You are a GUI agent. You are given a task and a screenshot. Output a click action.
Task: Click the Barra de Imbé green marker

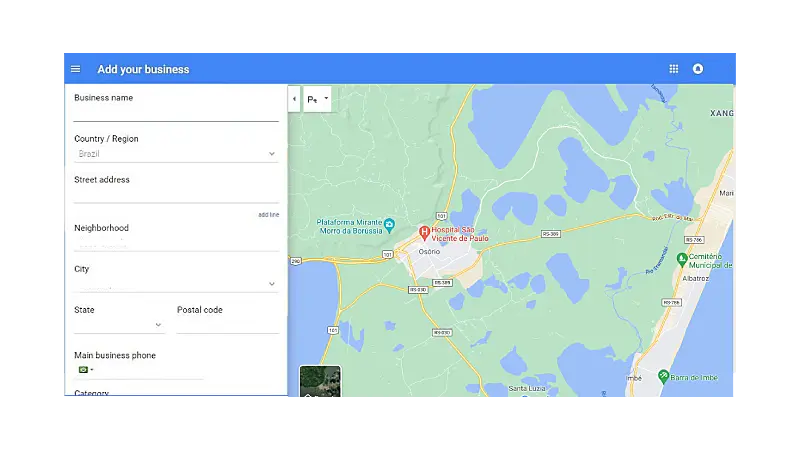663,377
